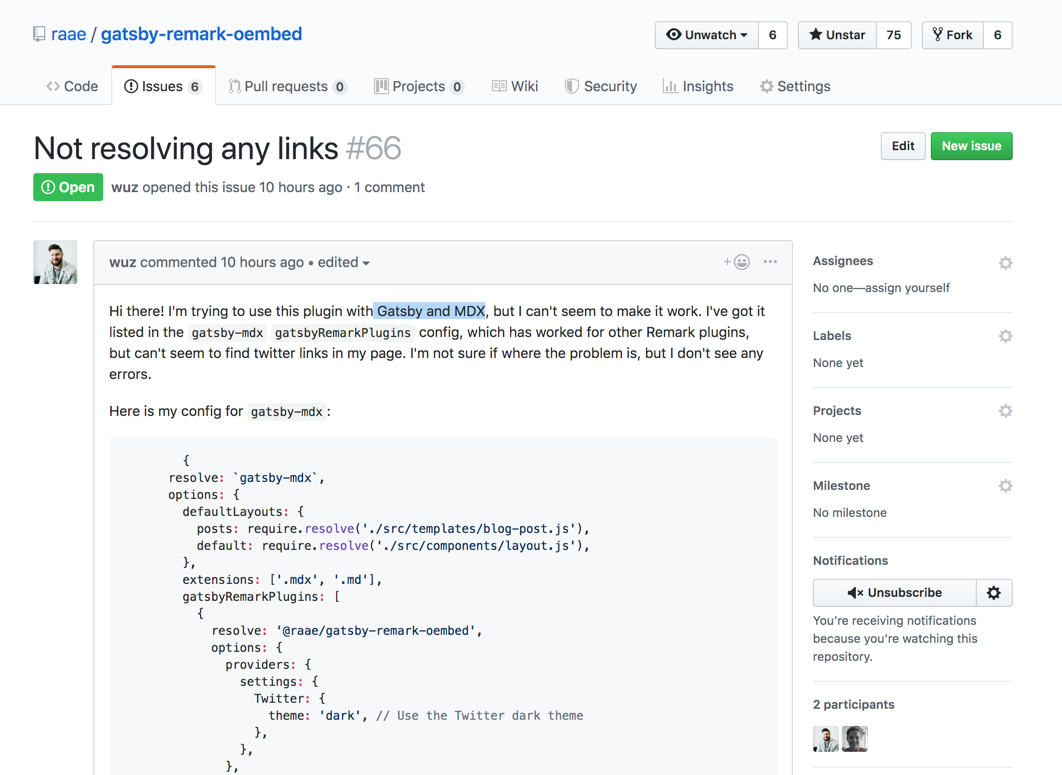The width and height of the screenshot is (1062, 775).
Task: Open the raae owner link
Action: click(x=68, y=34)
